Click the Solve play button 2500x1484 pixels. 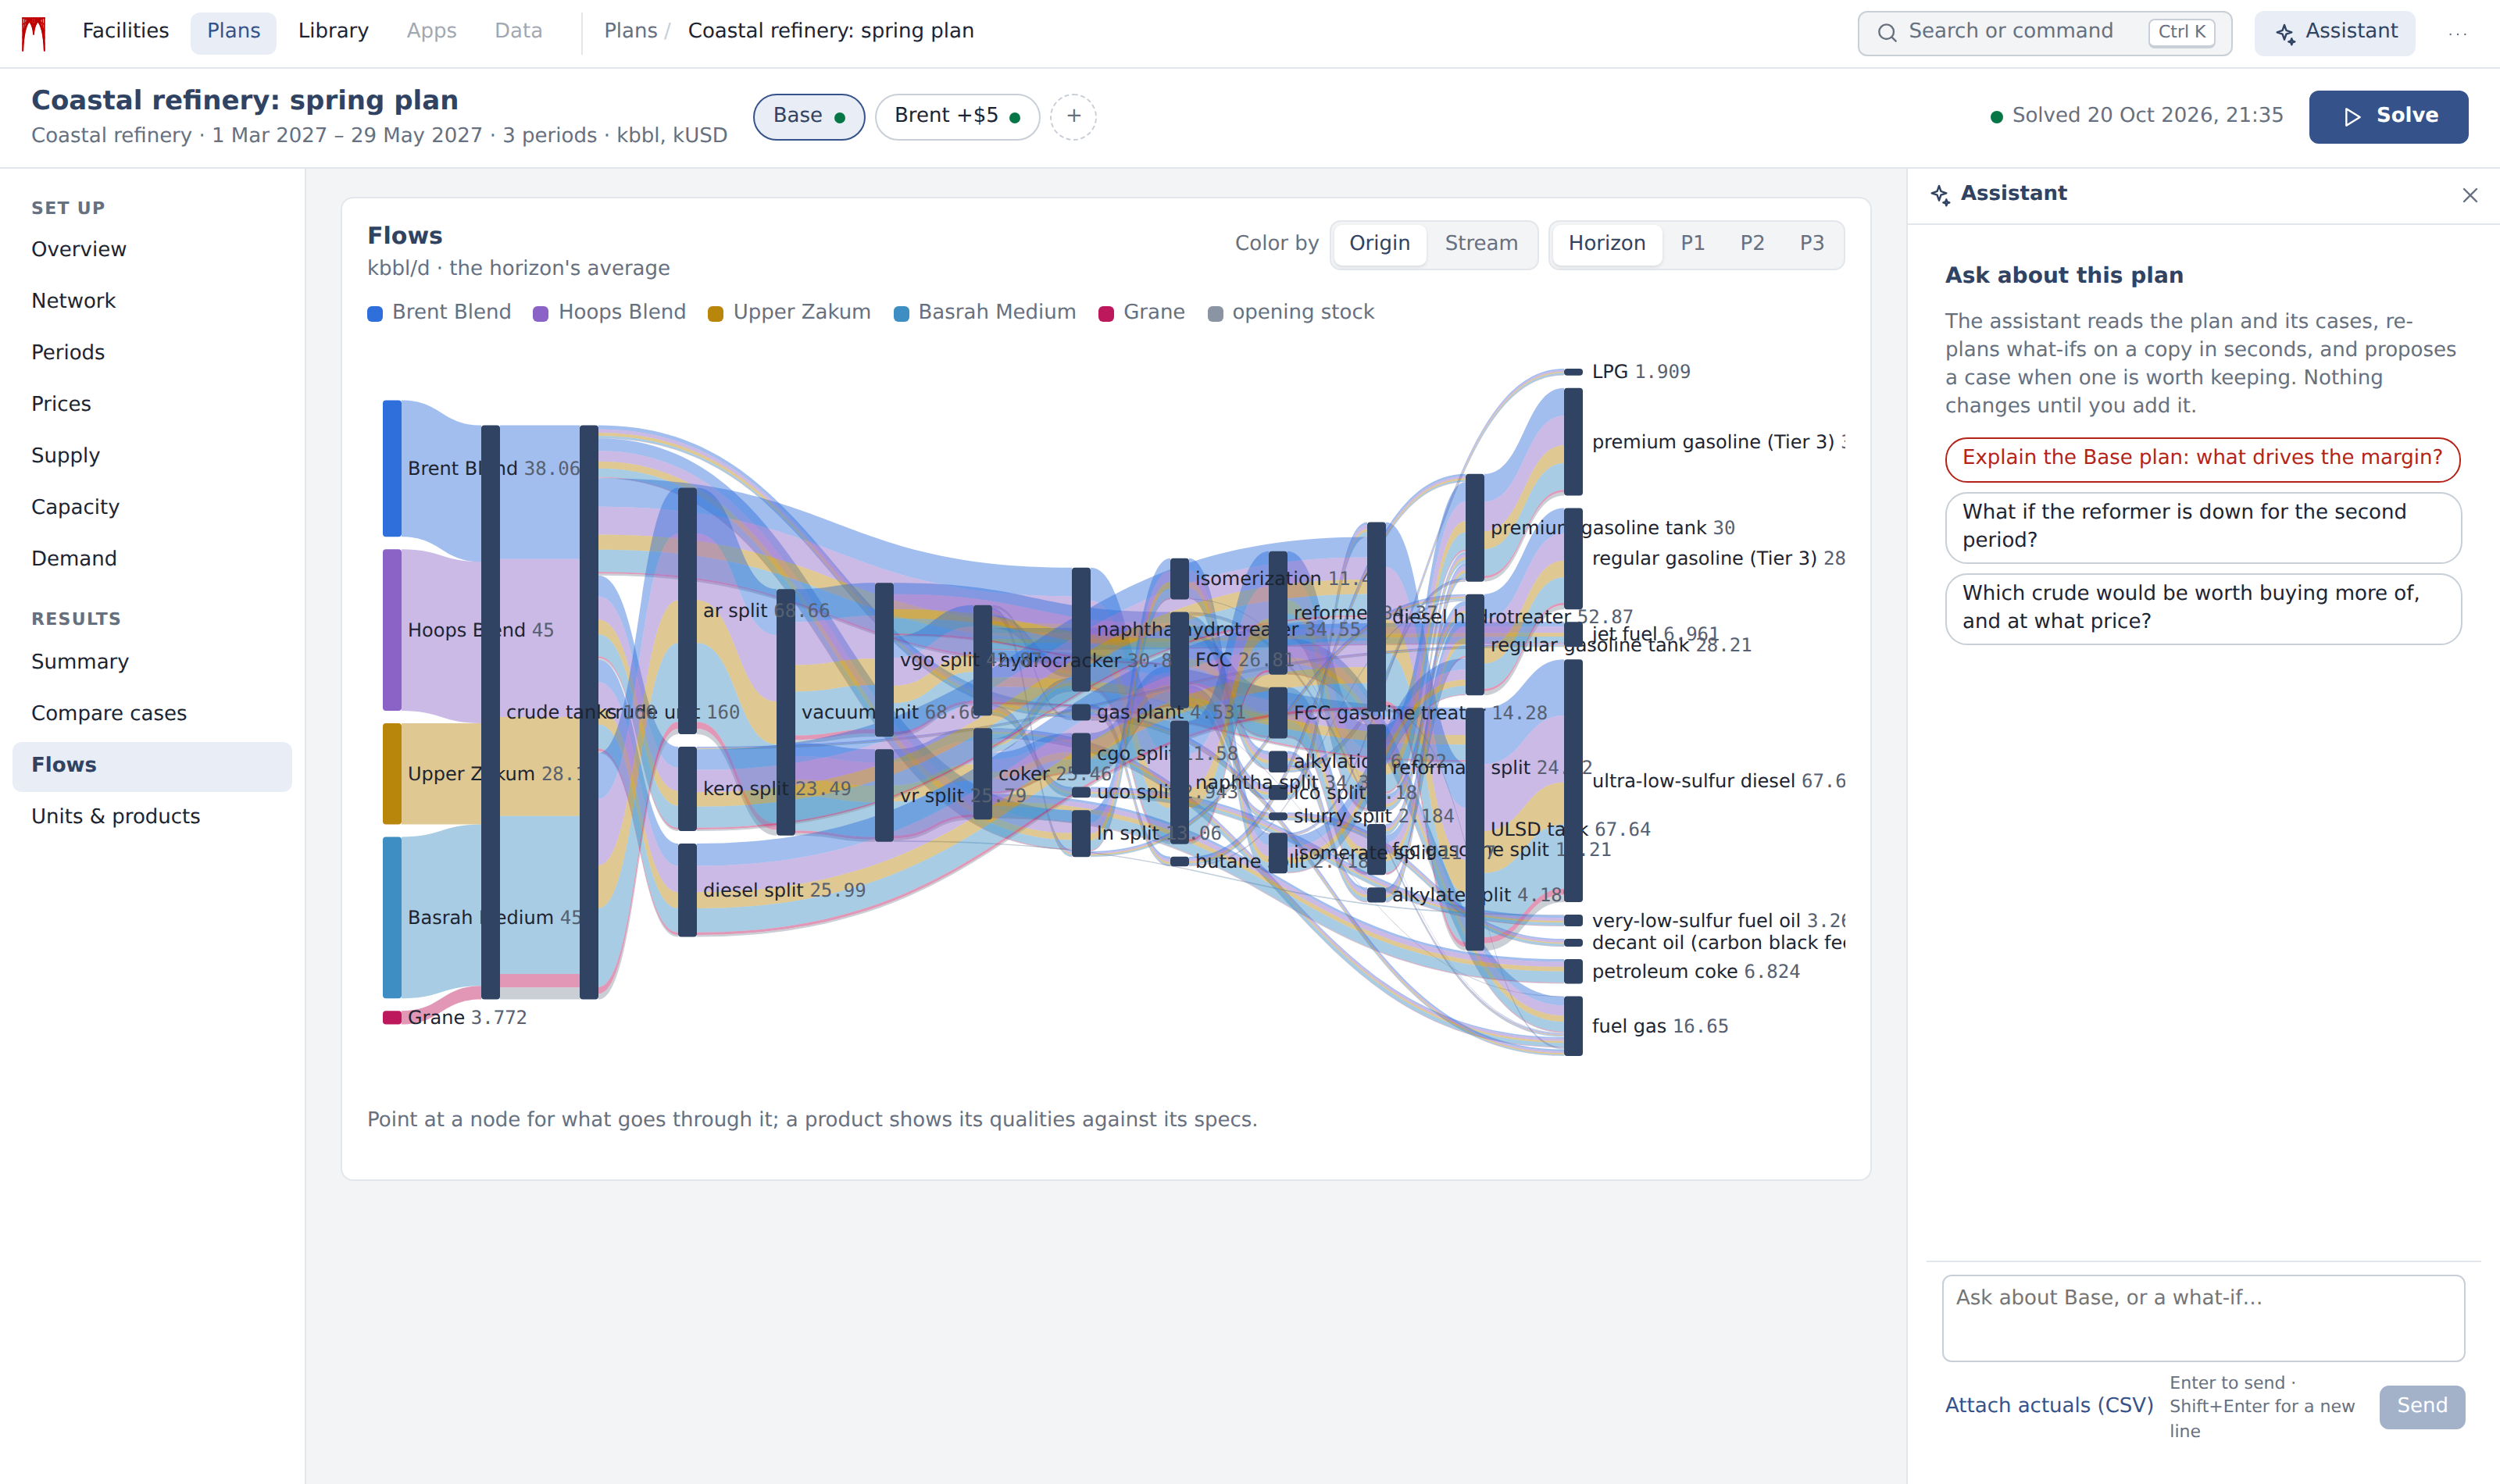pyautogui.click(x=2388, y=116)
